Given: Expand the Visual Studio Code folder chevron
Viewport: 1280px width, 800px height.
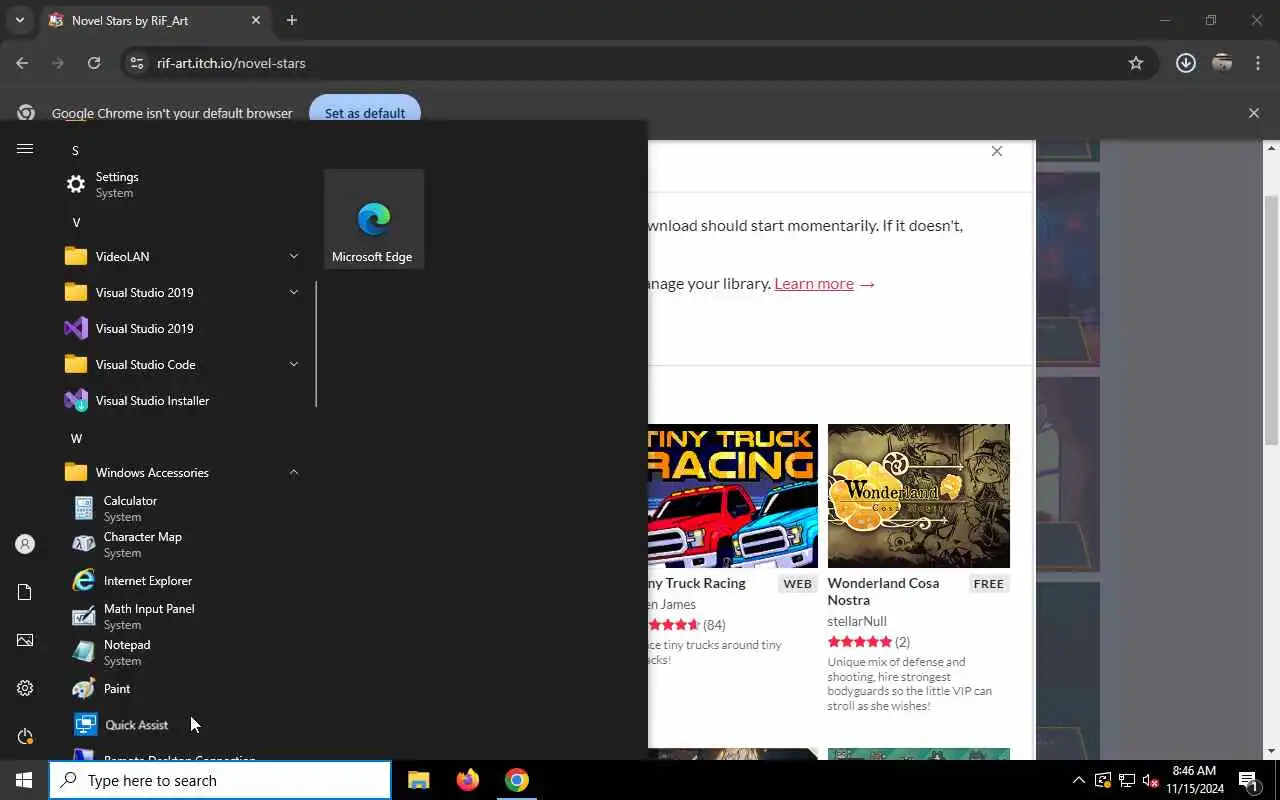Looking at the screenshot, I should pyautogui.click(x=294, y=364).
